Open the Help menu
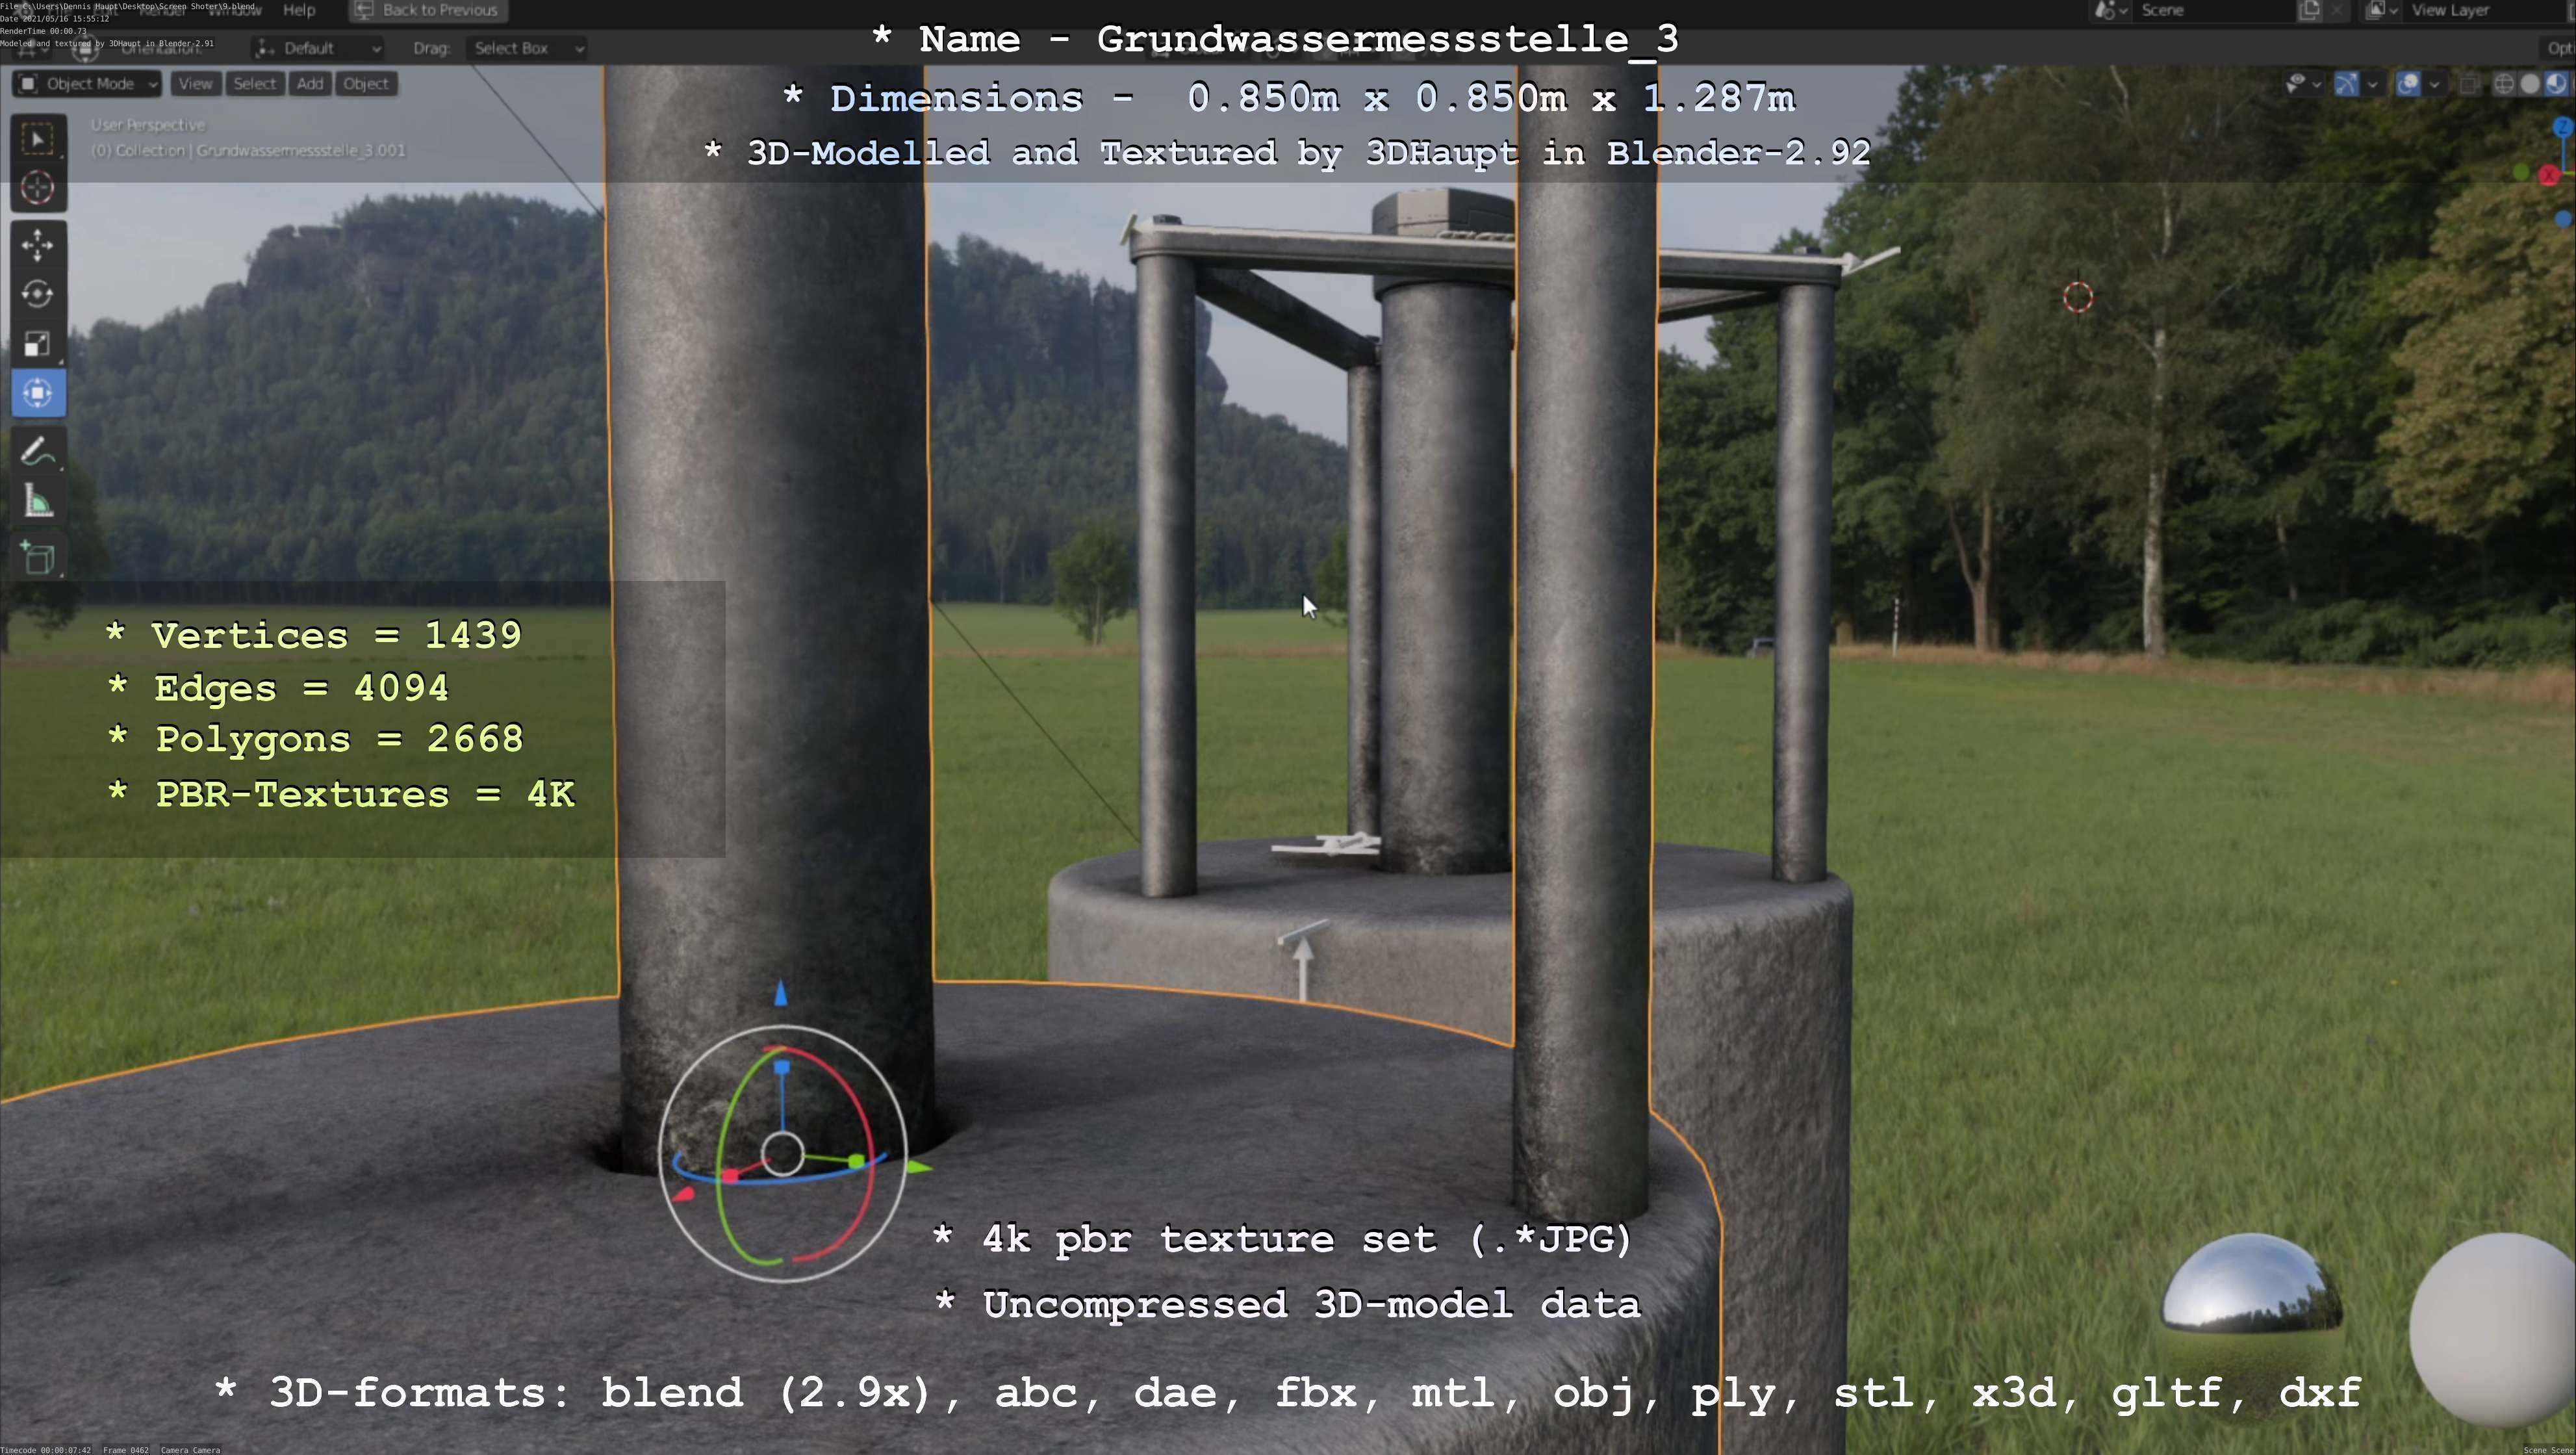 299,10
